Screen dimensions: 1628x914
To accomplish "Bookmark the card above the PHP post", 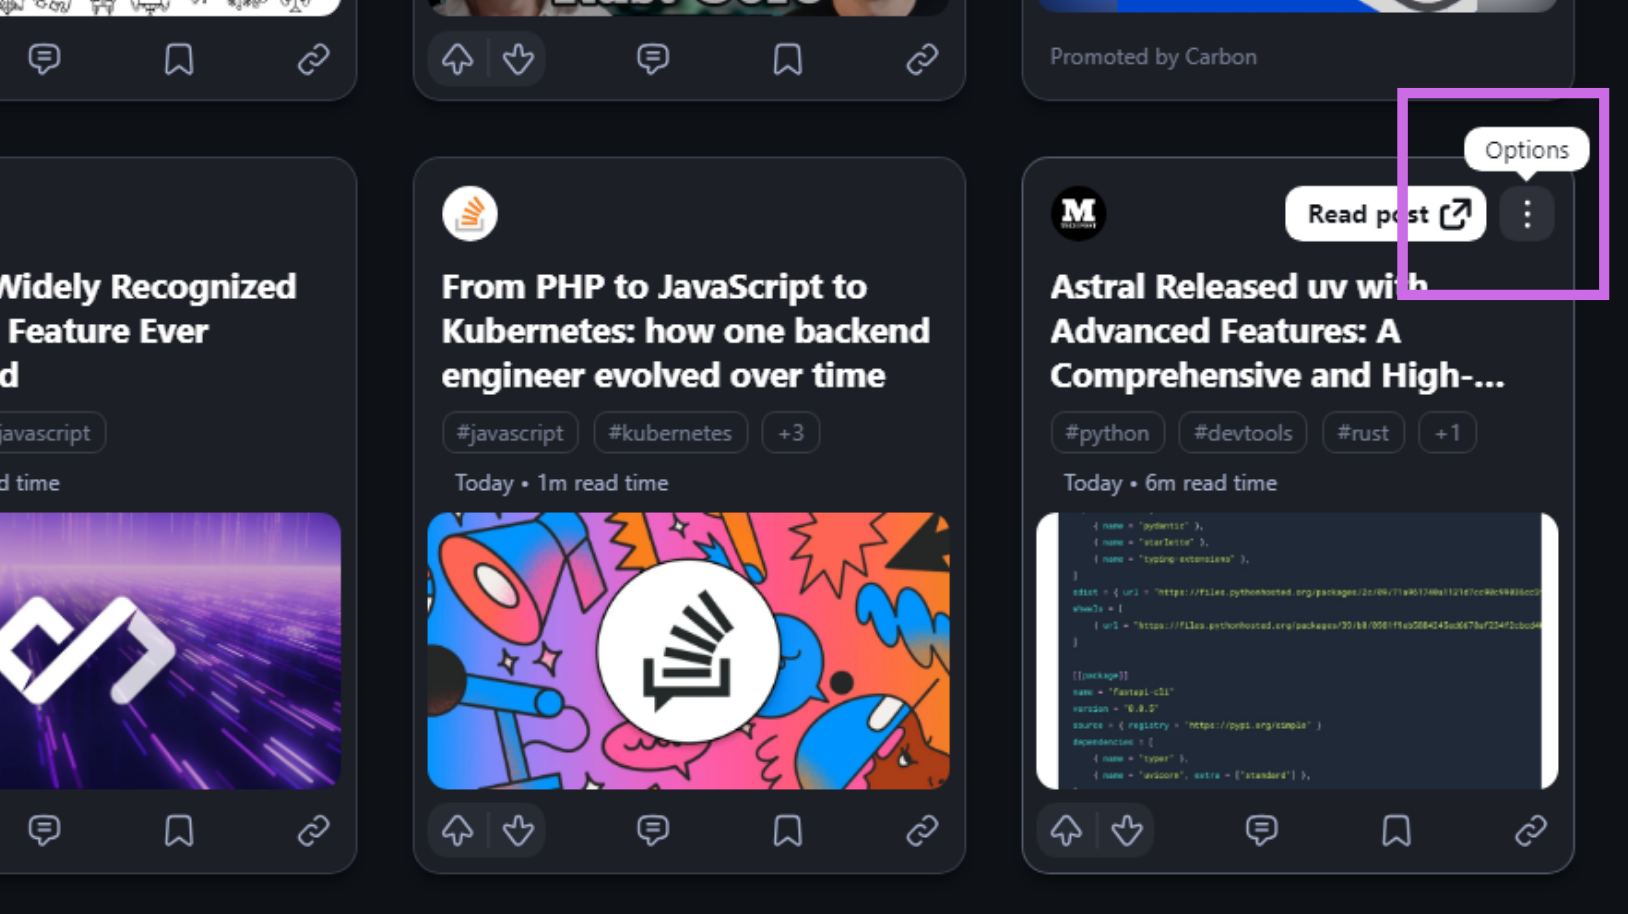I will pos(788,59).
